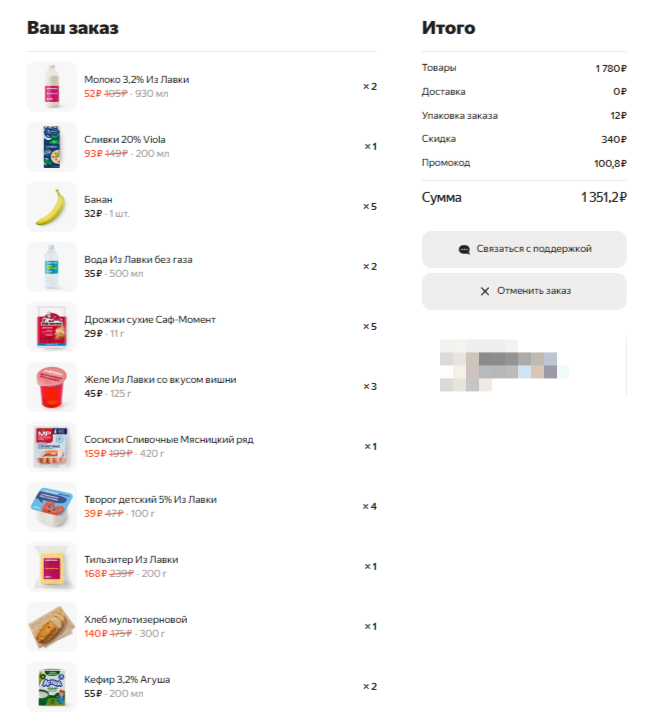Select the Банан product image

(x=52, y=207)
